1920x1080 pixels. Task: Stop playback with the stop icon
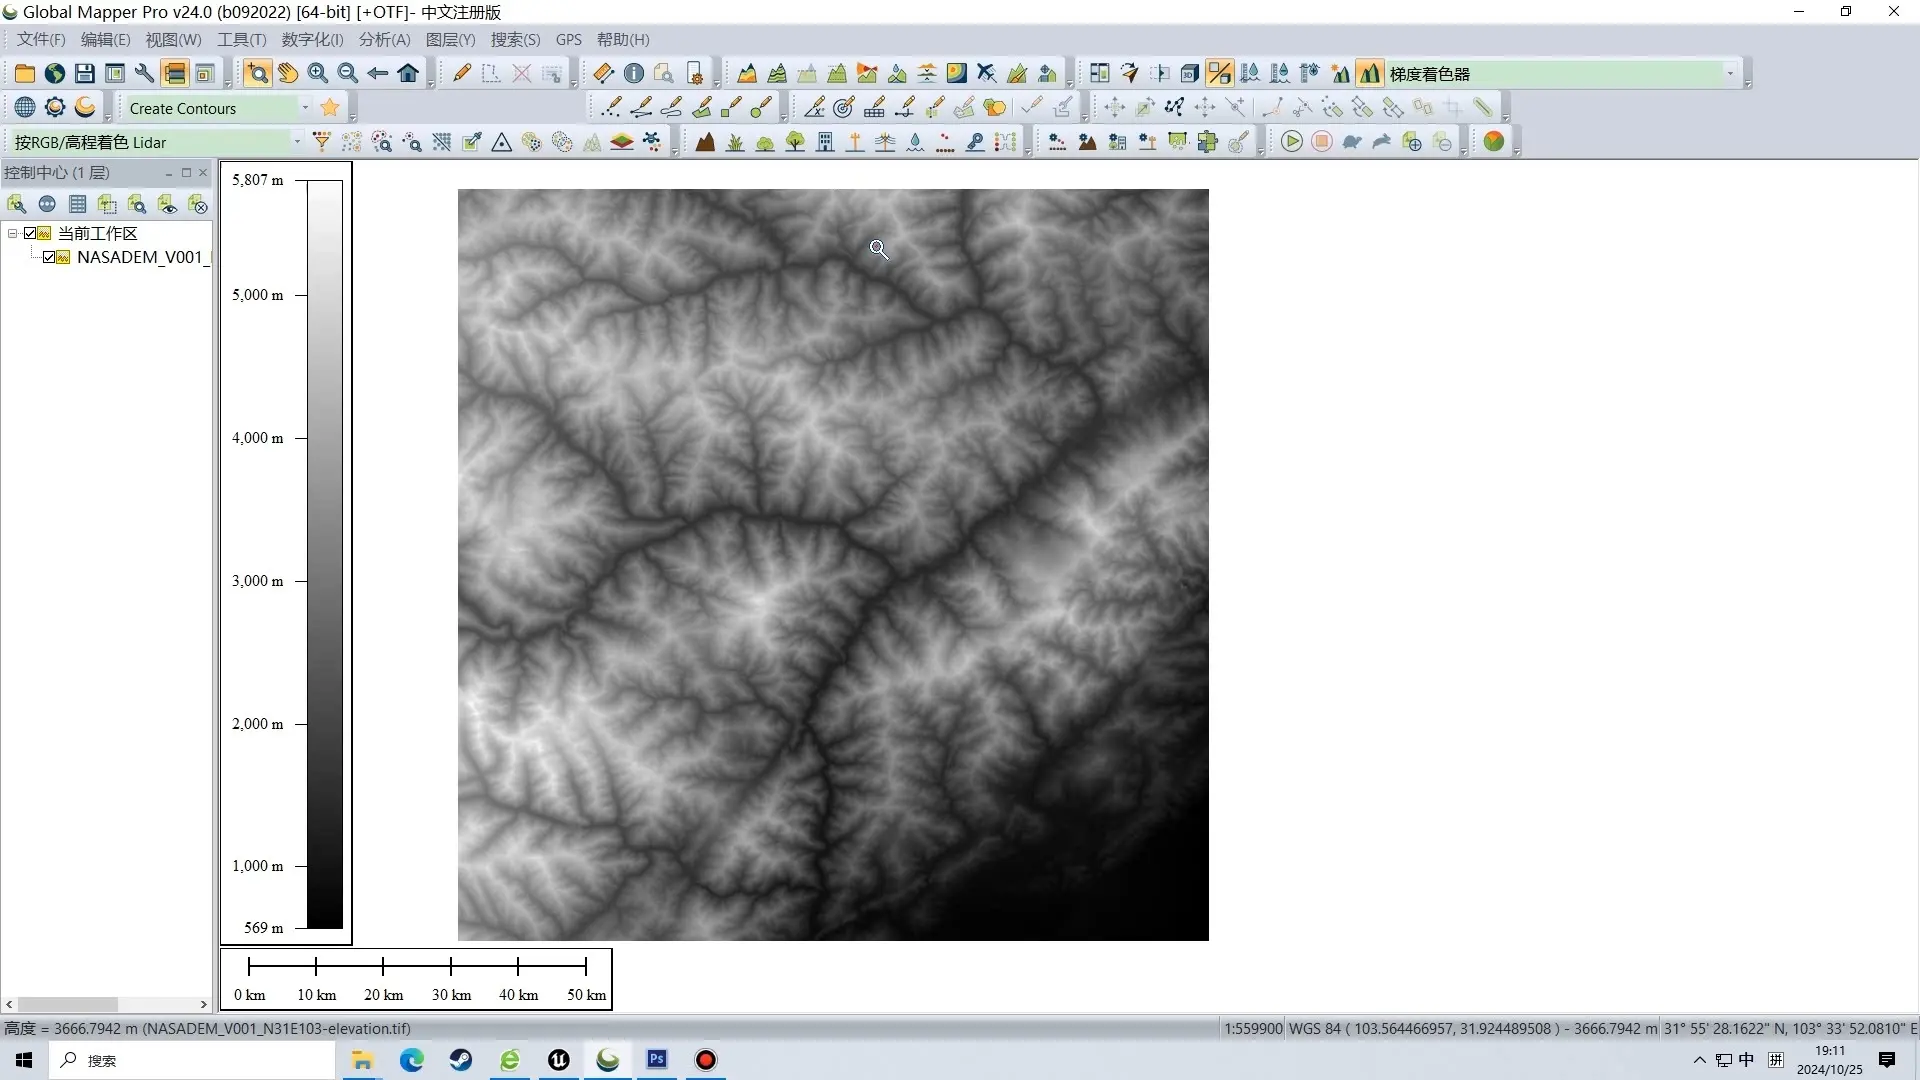pos(1322,142)
